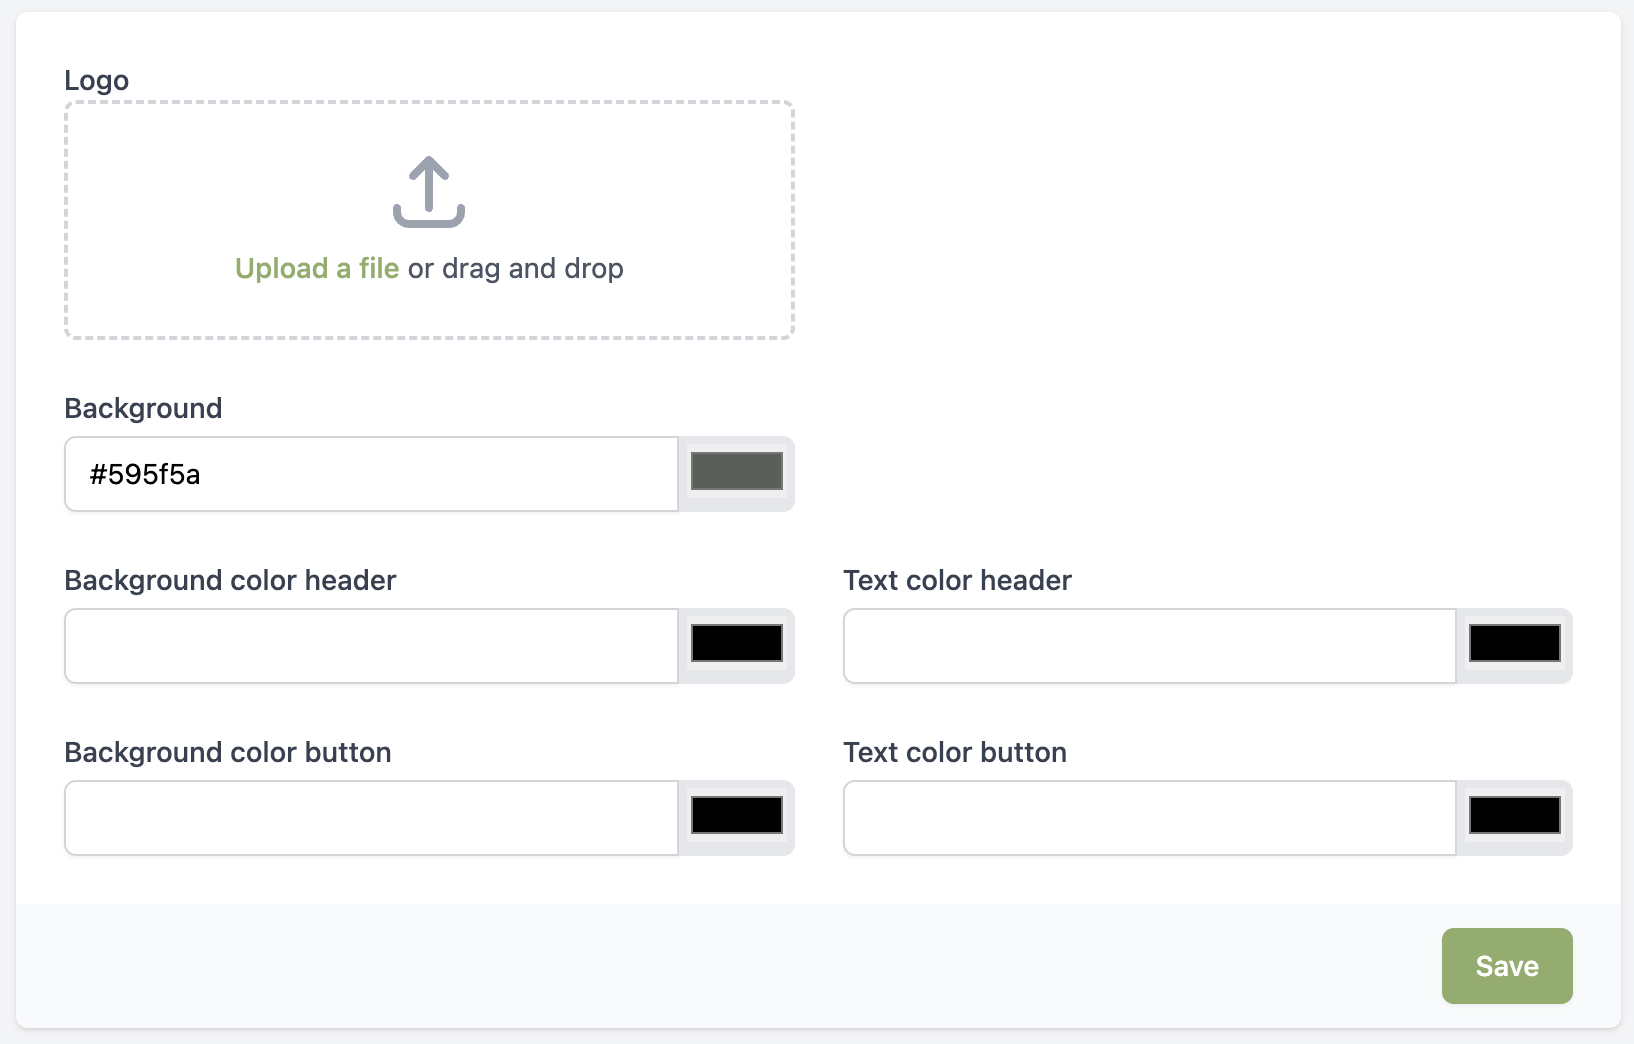1634x1044 pixels.
Task: Click the Background color header input field
Action: pyautogui.click(x=371, y=646)
